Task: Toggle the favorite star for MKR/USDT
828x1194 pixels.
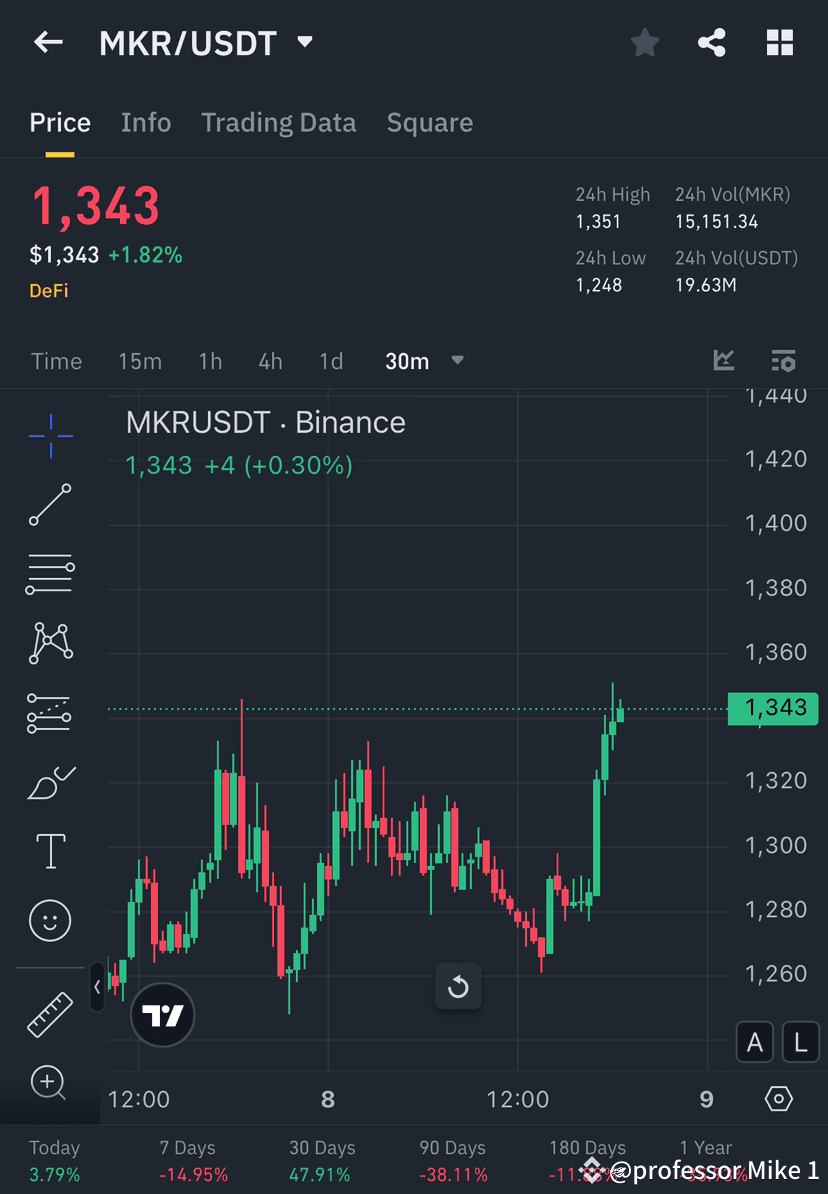Action: pyautogui.click(x=644, y=42)
